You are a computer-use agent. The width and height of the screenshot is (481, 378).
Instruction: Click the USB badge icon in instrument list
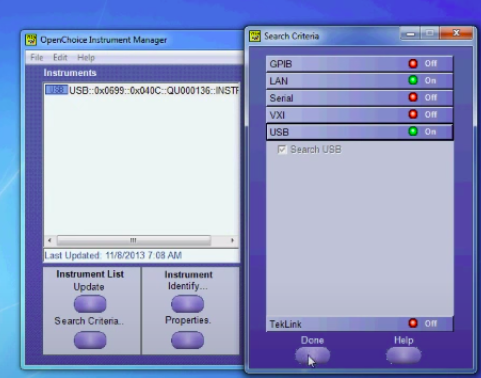[x=57, y=90]
